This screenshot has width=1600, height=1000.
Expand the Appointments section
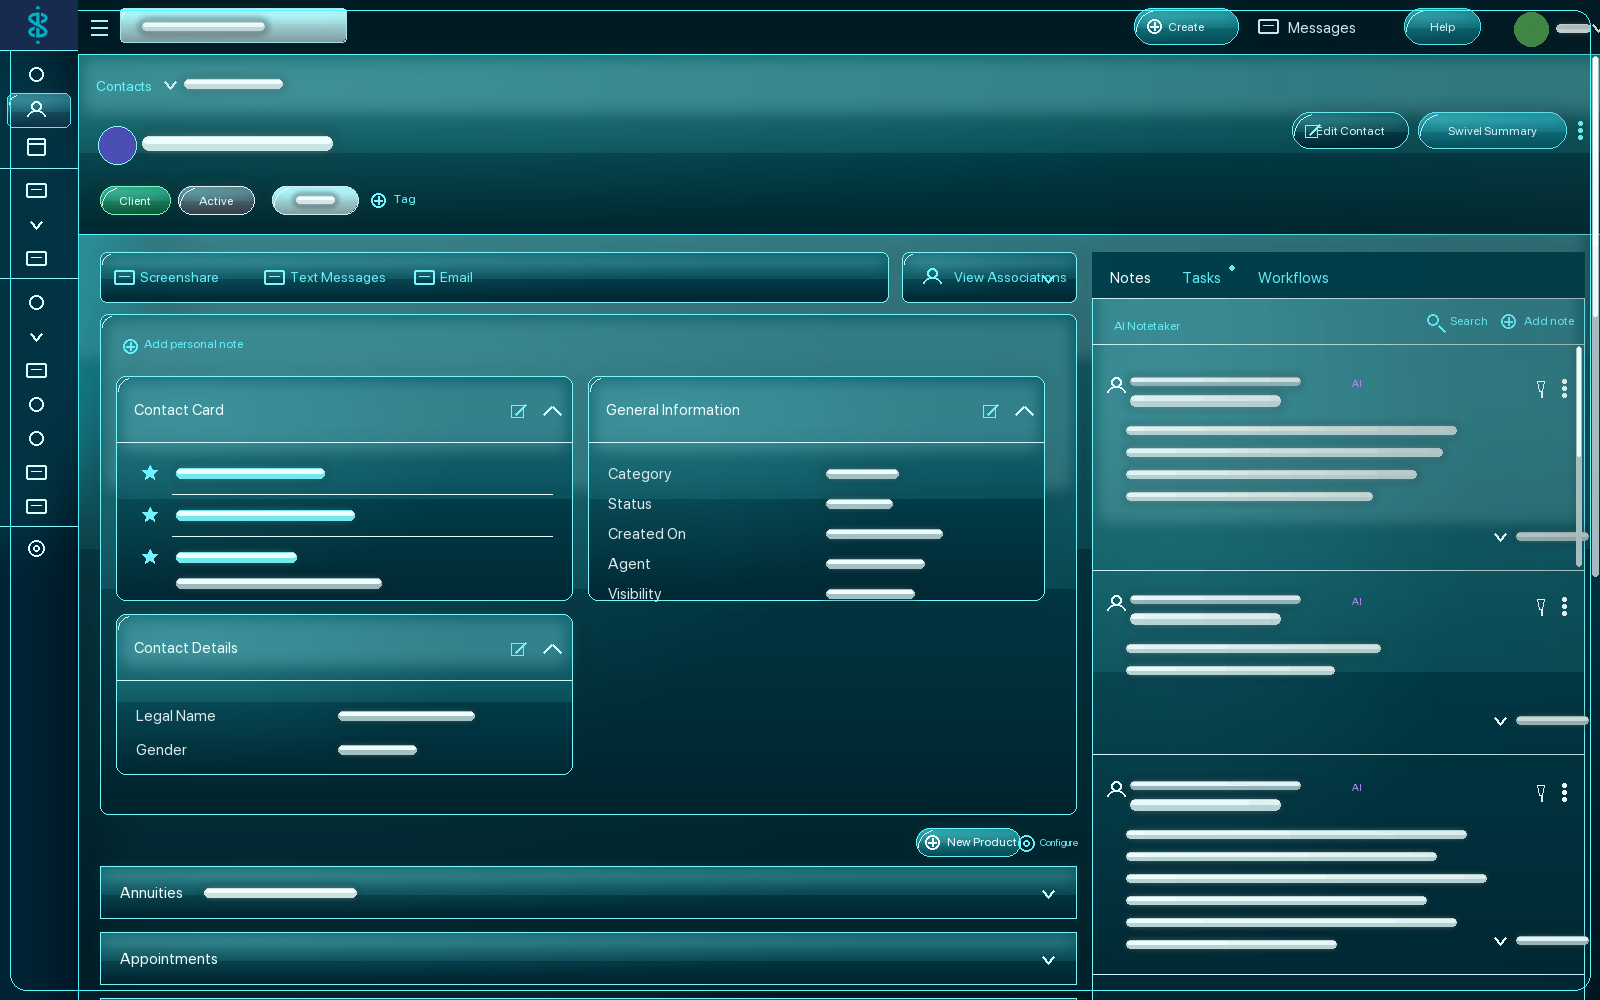(x=1048, y=960)
